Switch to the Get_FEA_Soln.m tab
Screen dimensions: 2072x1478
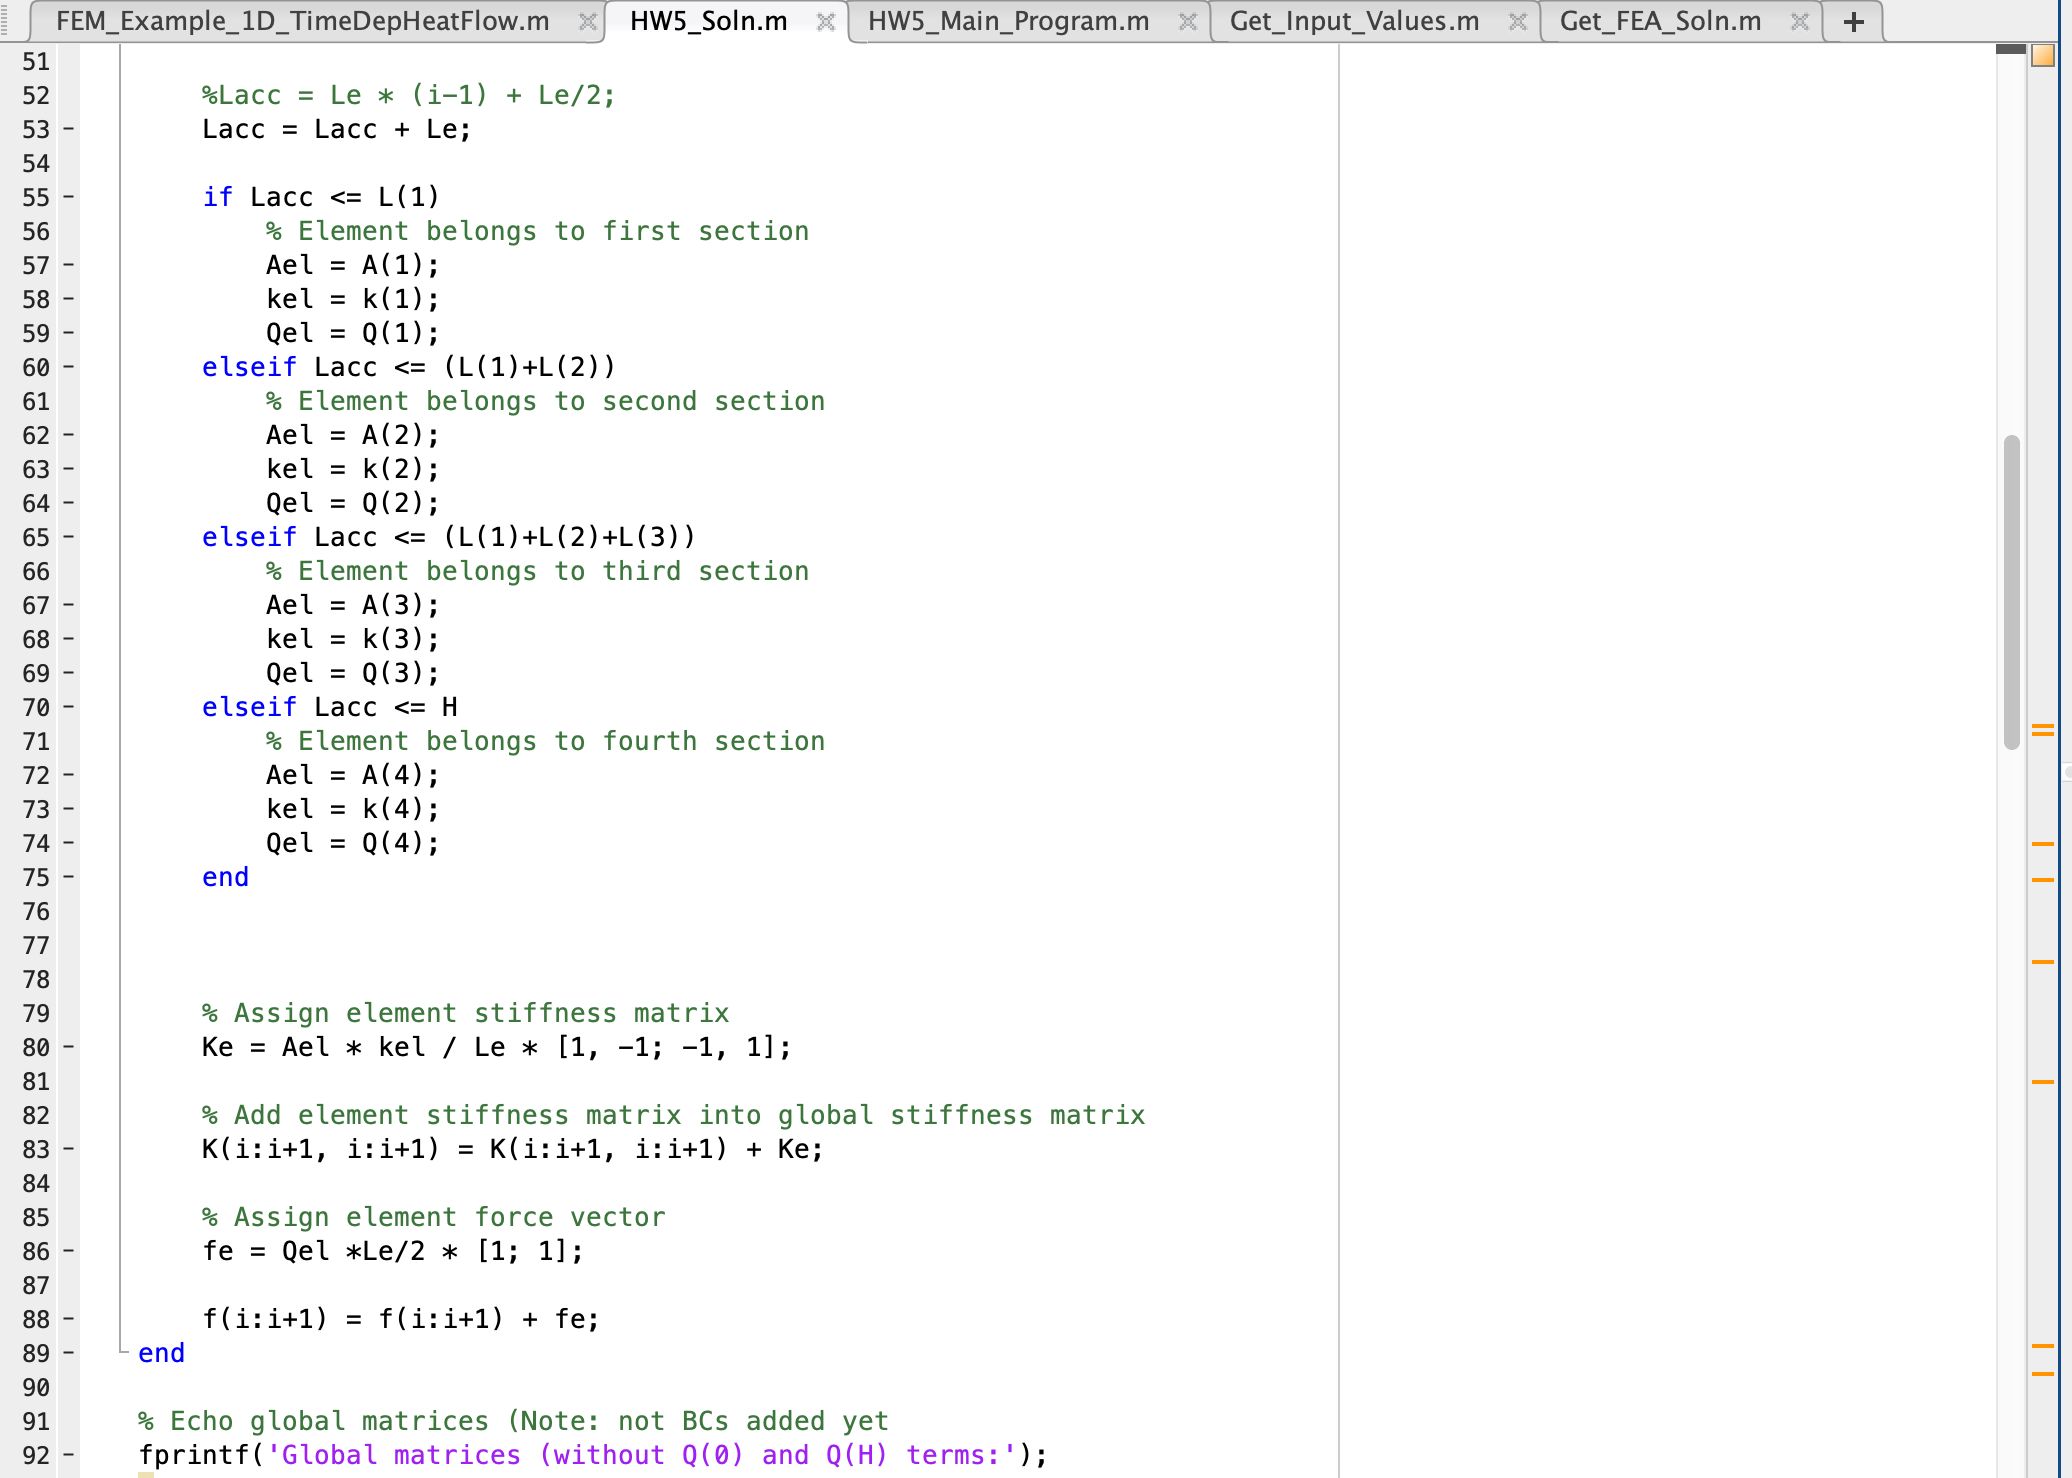coord(1660,20)
